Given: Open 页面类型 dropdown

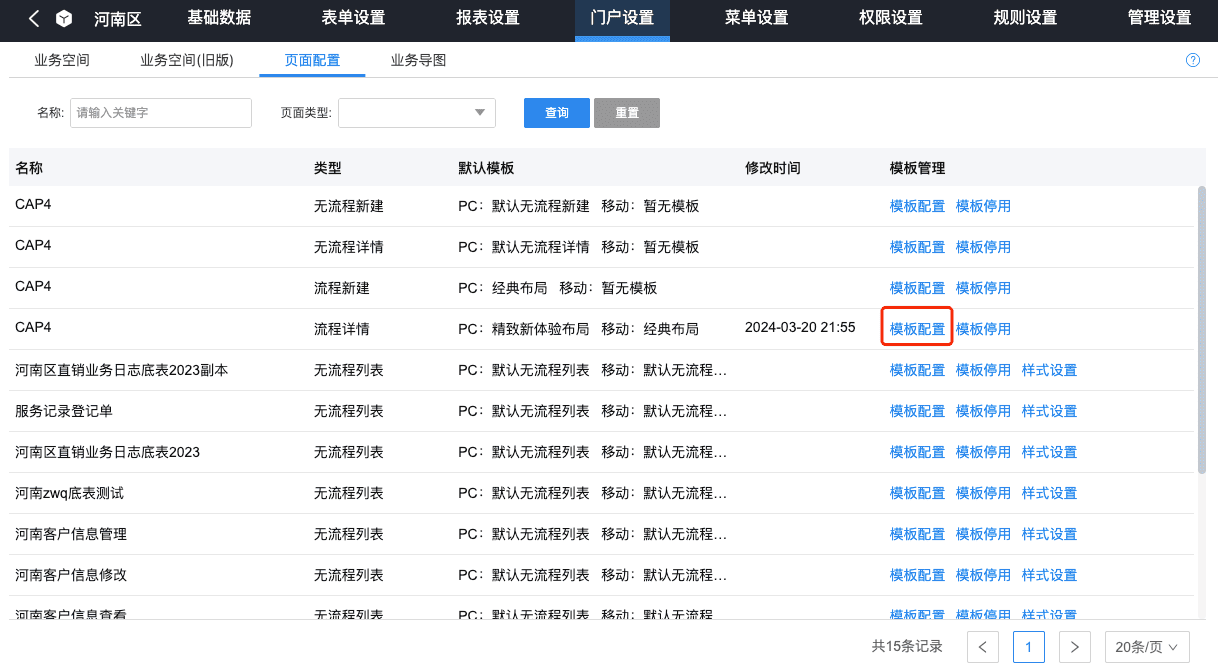Looking at the screenshot, I should click(417, 113).
